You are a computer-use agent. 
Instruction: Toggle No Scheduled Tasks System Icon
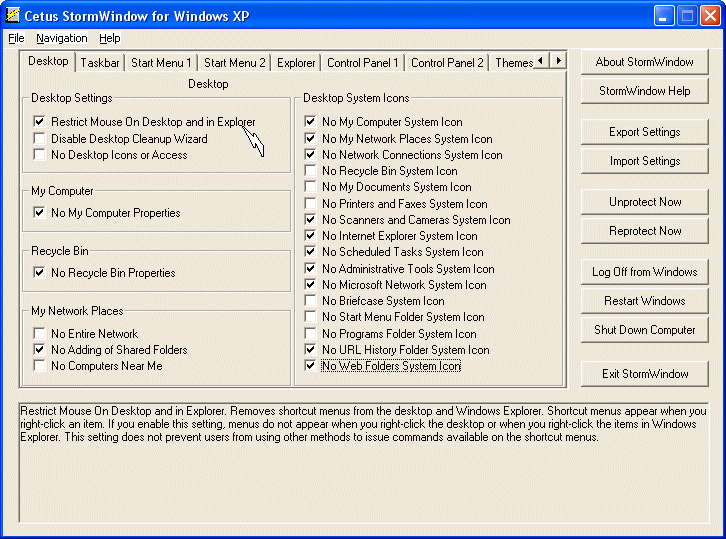tap(310, 252)
